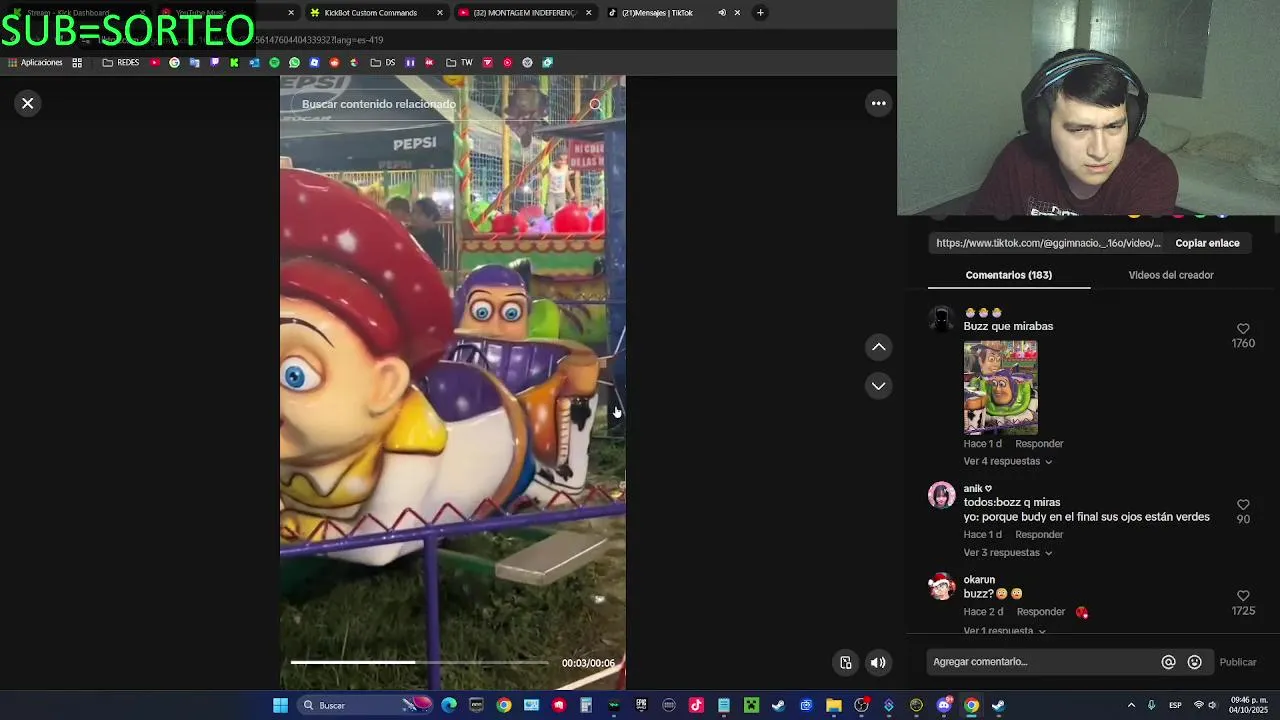Open Epic Games launcher from taskbar
The width and height of the screenshot is (1280, 720).
click(642, 705)
